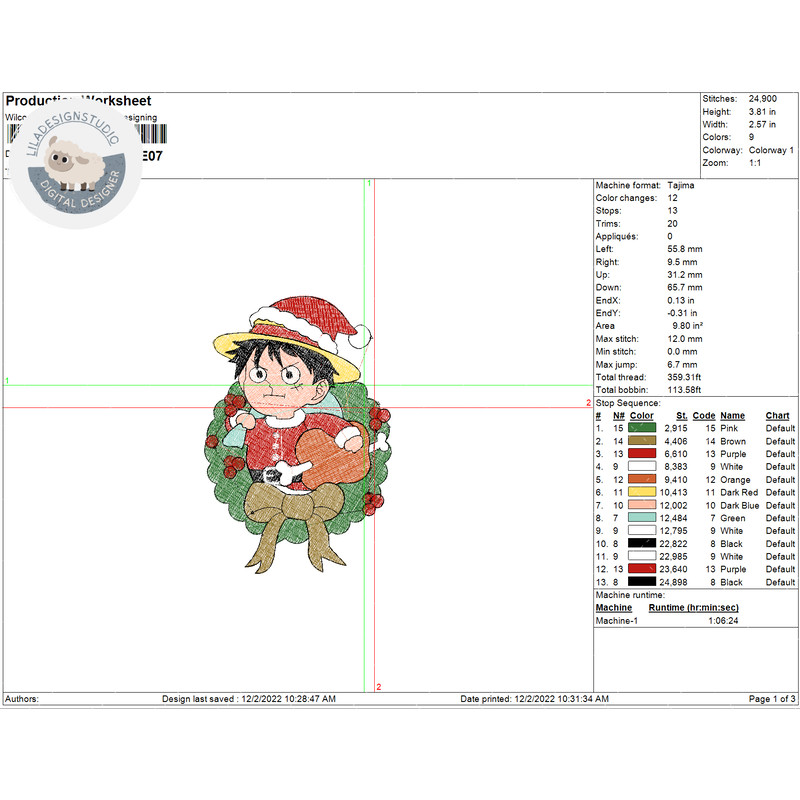The width and height of the screenshot is (800, 800).
Task: Click the Brown thread color swatch
Action: pyautogui.click(x=642, y=441)
